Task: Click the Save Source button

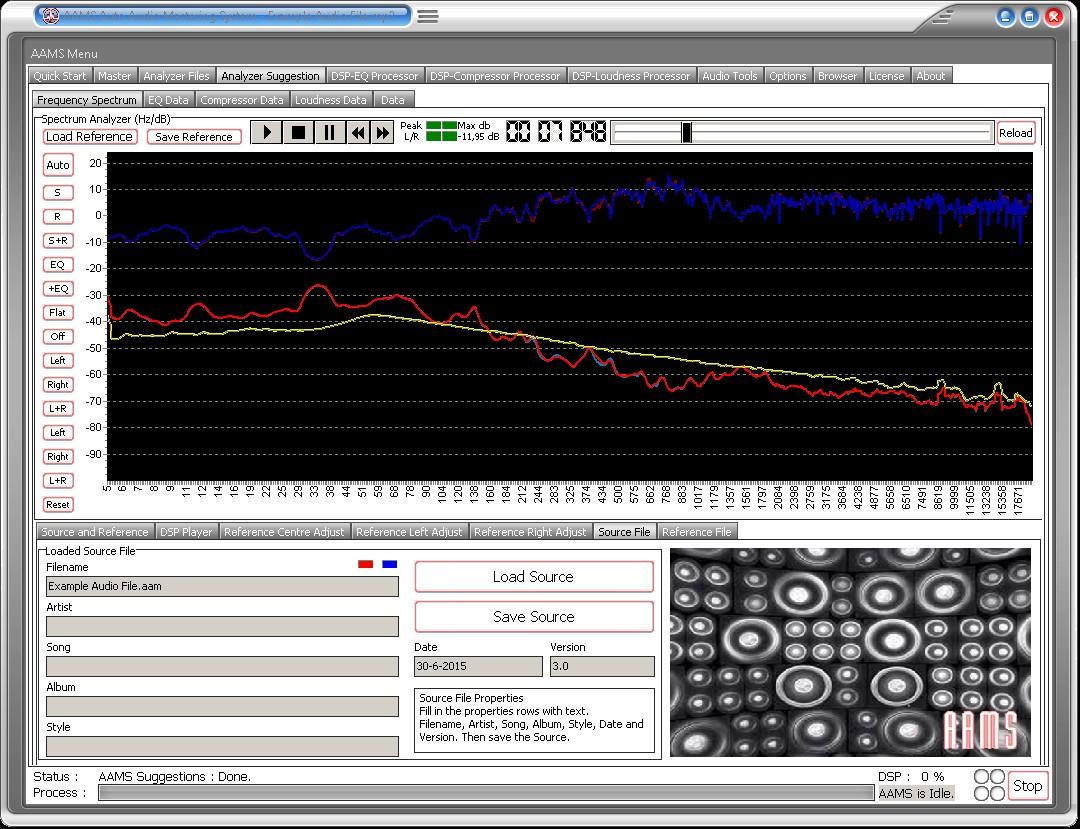Action: click(x=534, y=616)
